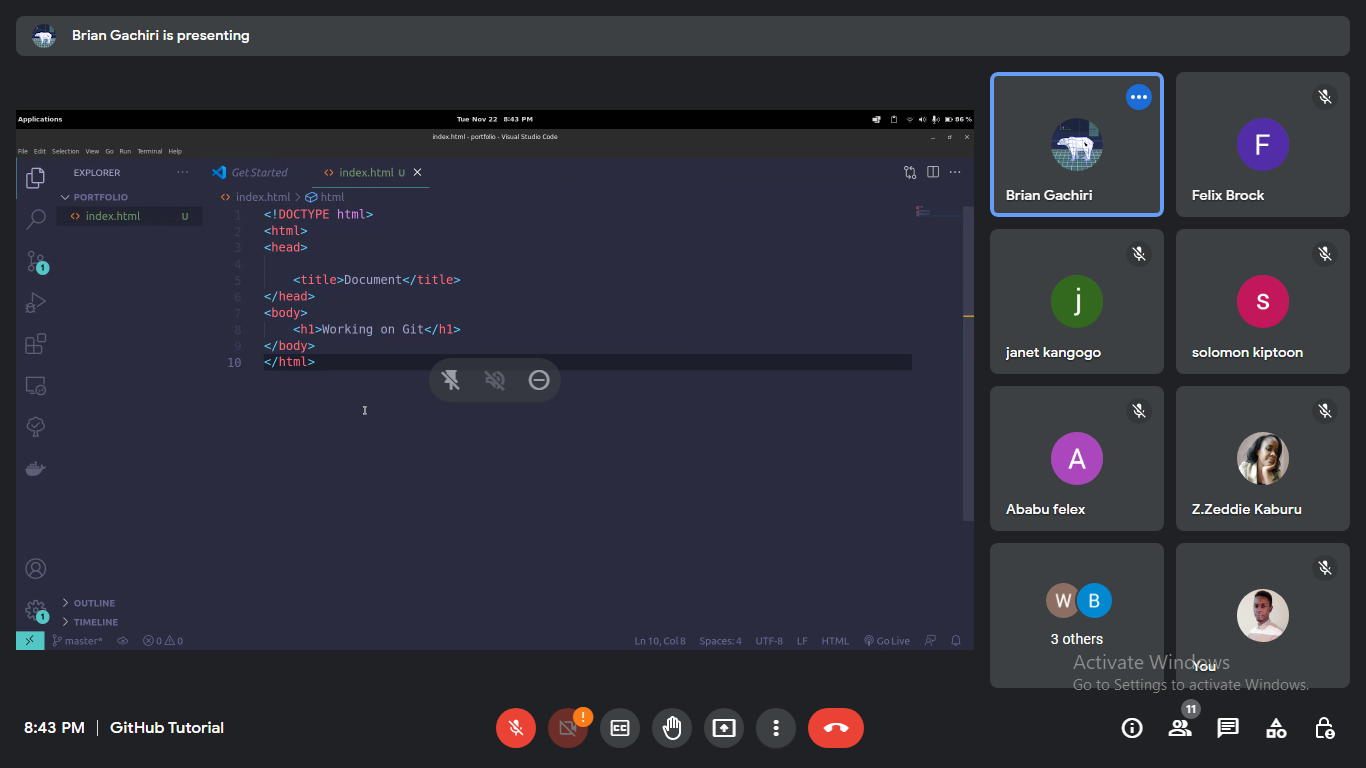Turn on the microphone

516,728
